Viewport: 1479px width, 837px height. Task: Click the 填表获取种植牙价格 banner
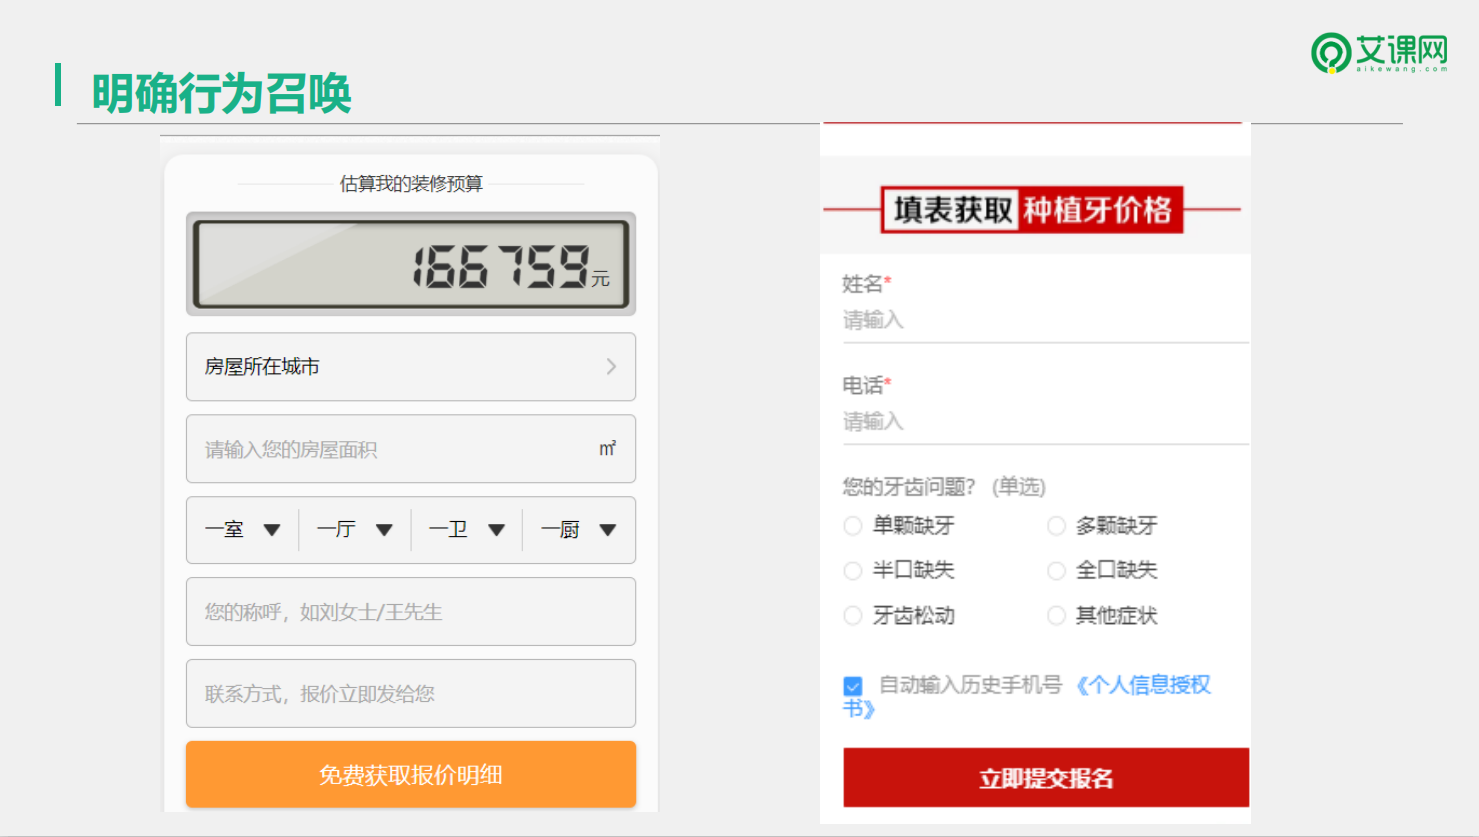tap(1032, 210)
